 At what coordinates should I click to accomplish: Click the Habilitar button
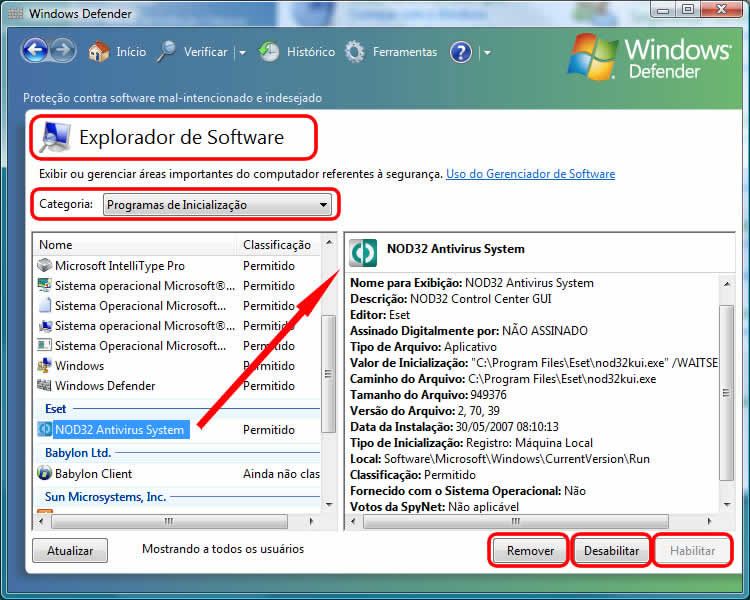pos(692,551)
